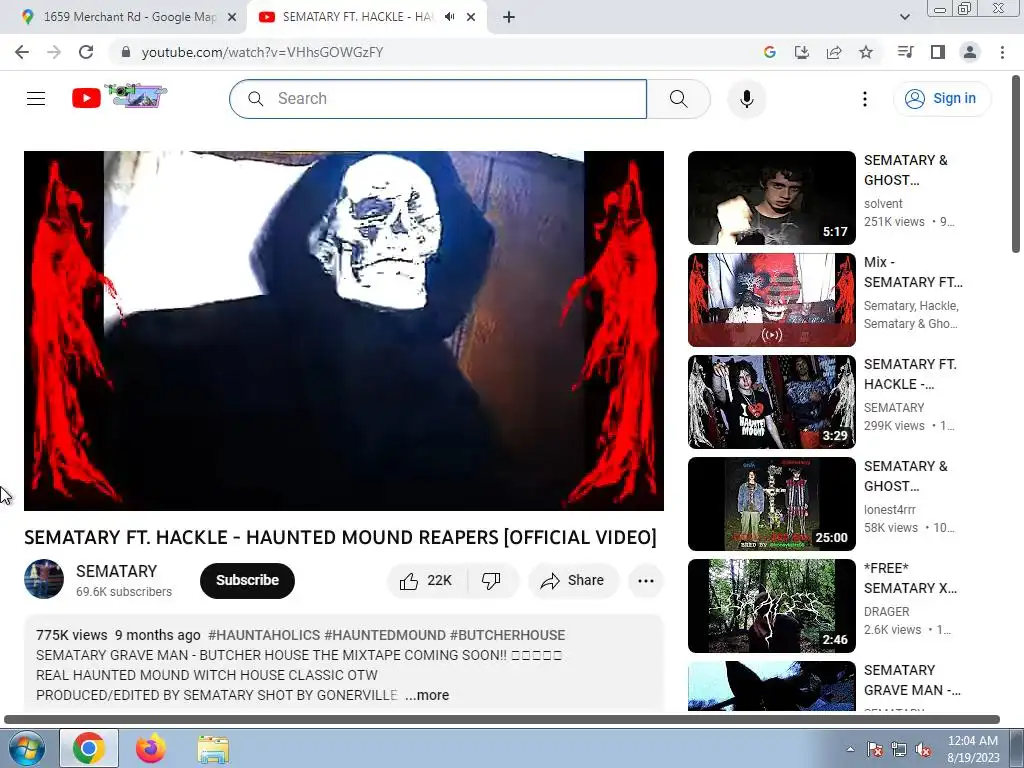The height and width of the screenshot is (768, 1024).
Task: Expand the tab search dropdown arrow
Action: tap(904, 17)
